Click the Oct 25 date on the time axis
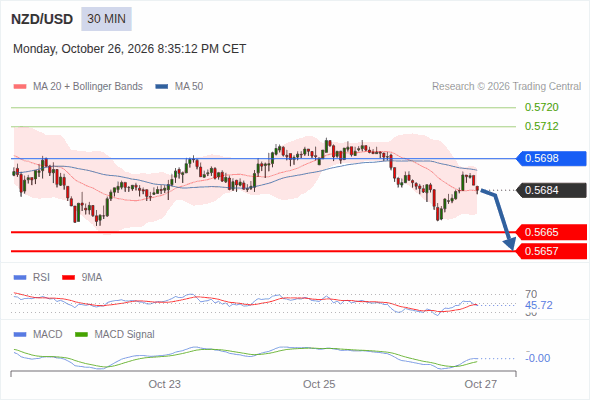The height and width of the screenshot is (400, 590). click(319, 384)
